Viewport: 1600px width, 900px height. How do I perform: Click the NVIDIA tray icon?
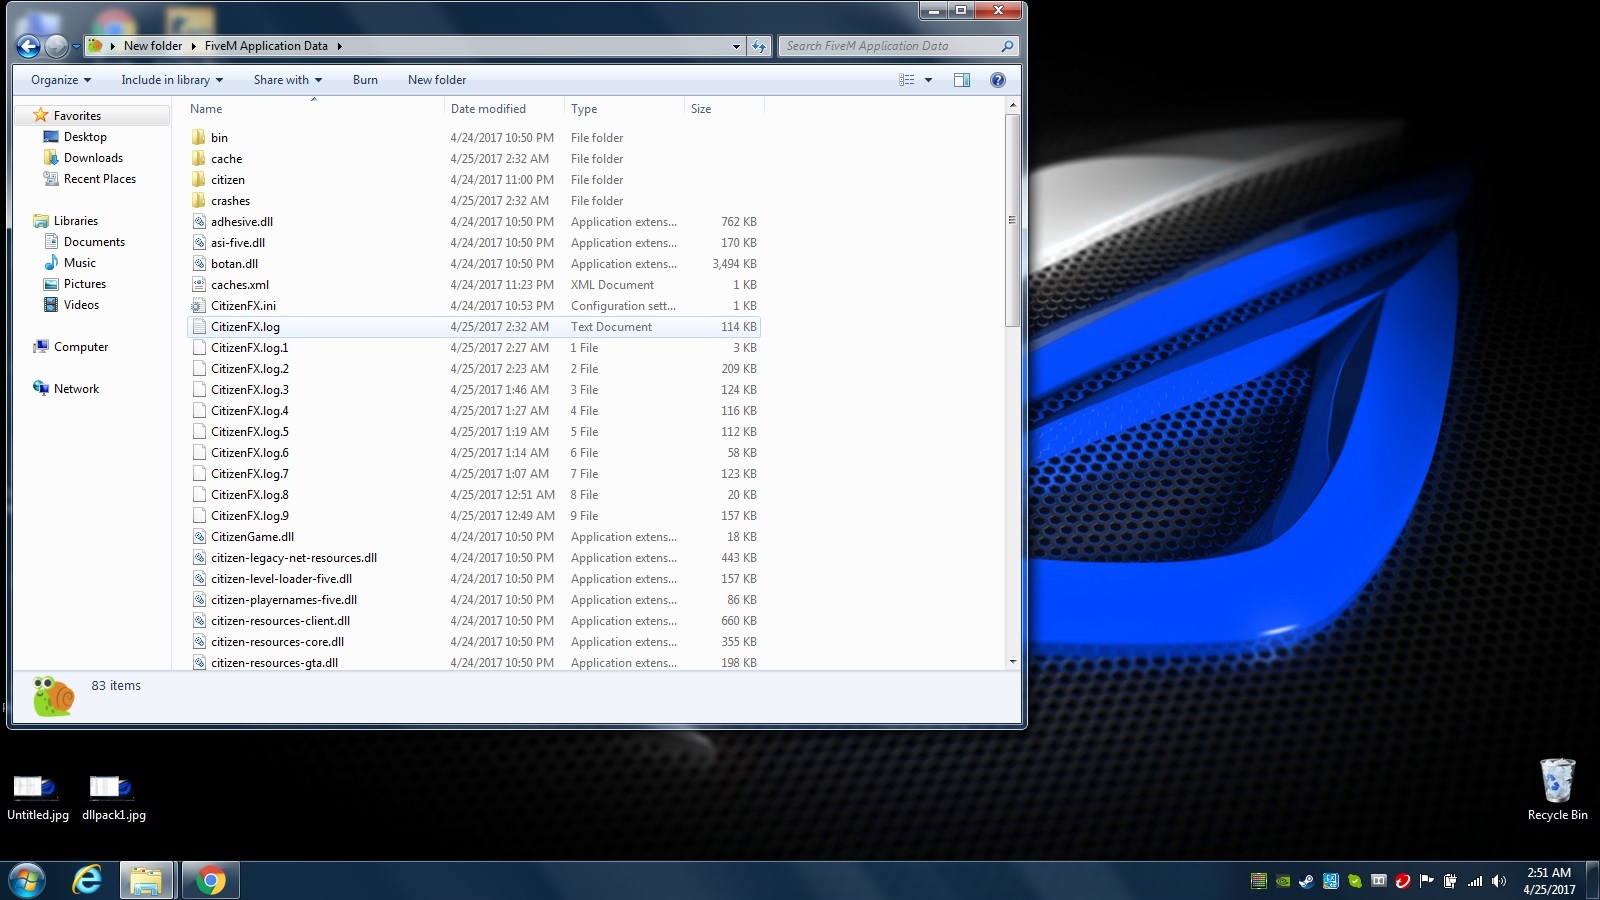tap(1282, 881)
